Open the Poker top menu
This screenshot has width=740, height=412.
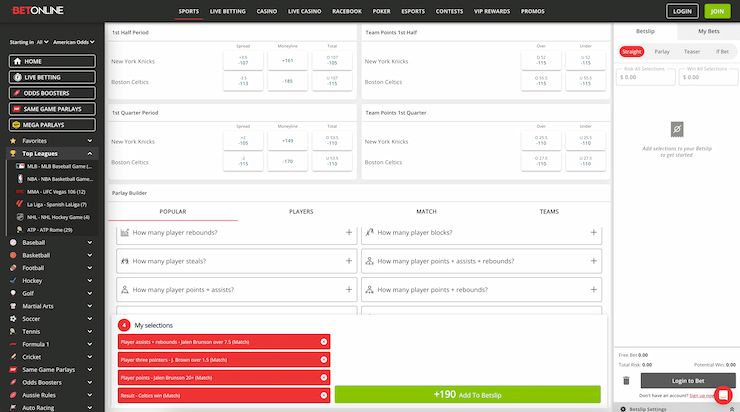381,11
